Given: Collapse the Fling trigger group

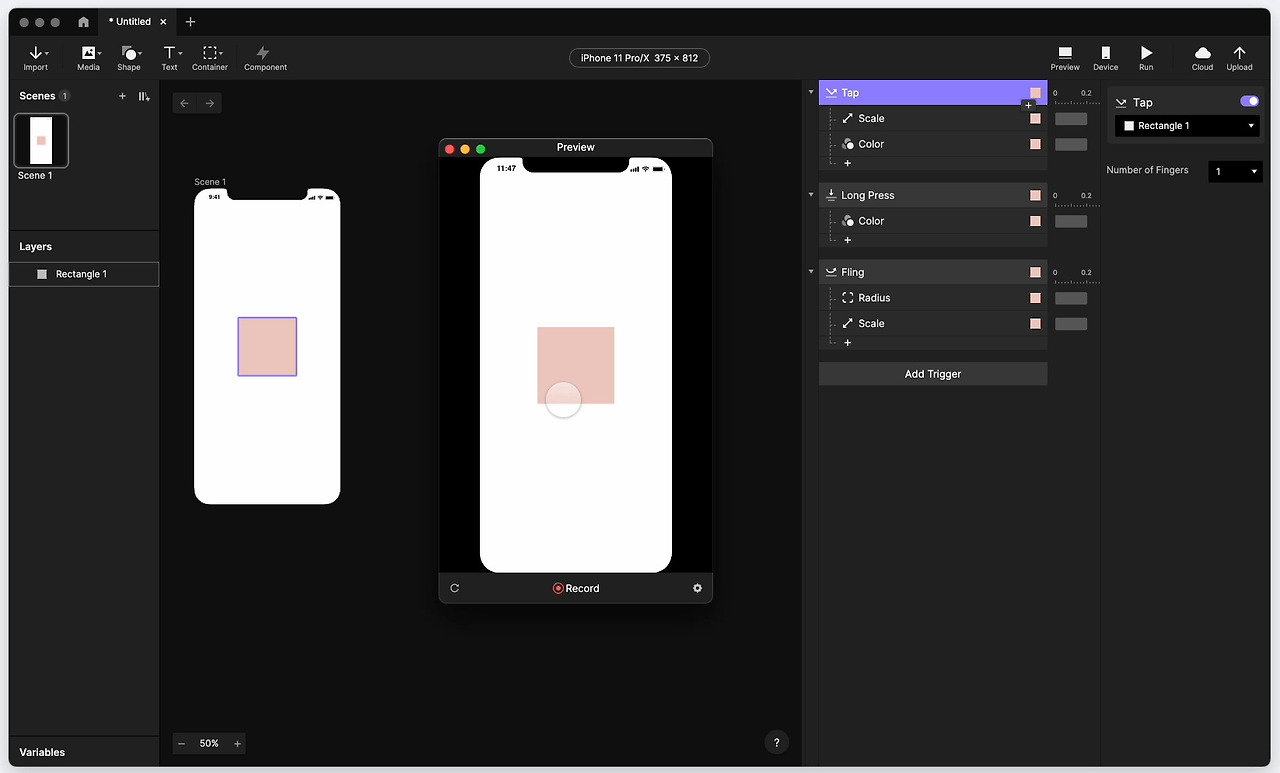Looking at the screenshot, I should point(811,272).
